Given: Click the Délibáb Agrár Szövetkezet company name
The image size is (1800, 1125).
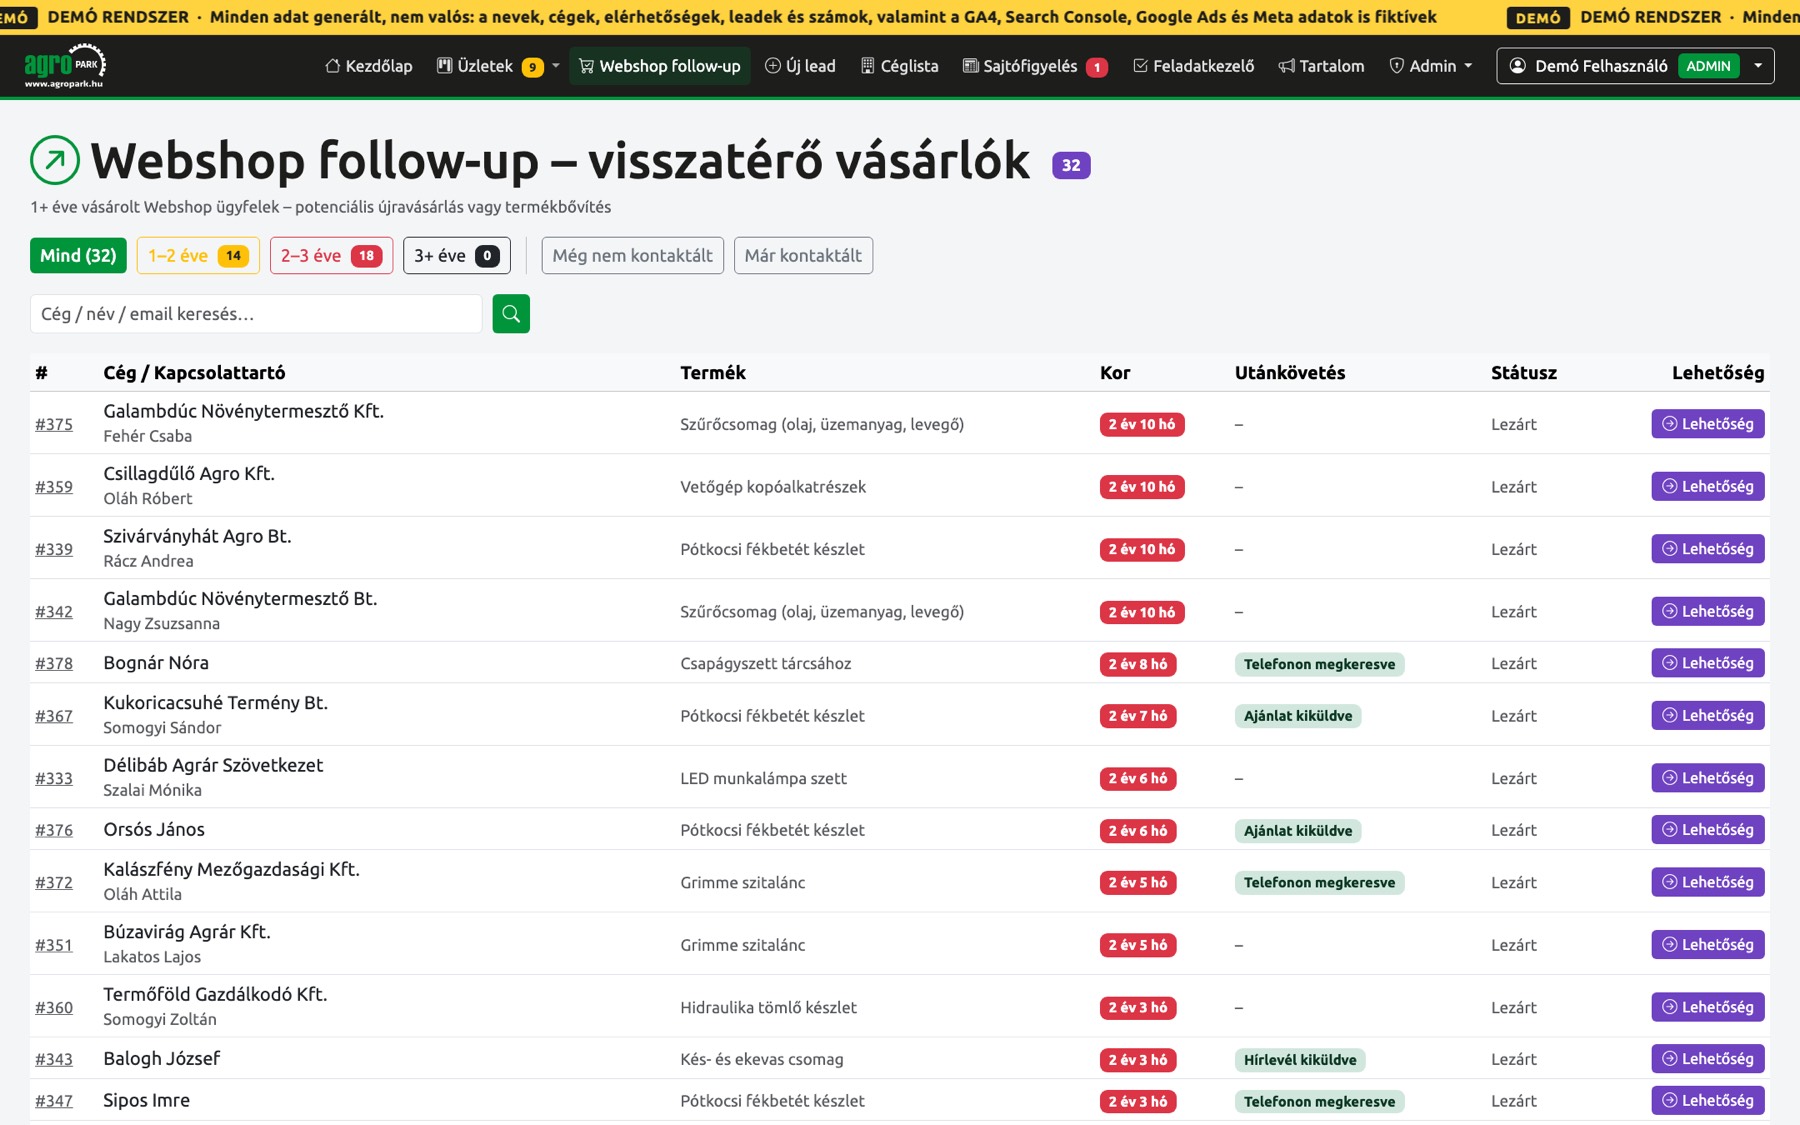Looking at the screenshot, I should click(x=213, y=765).
